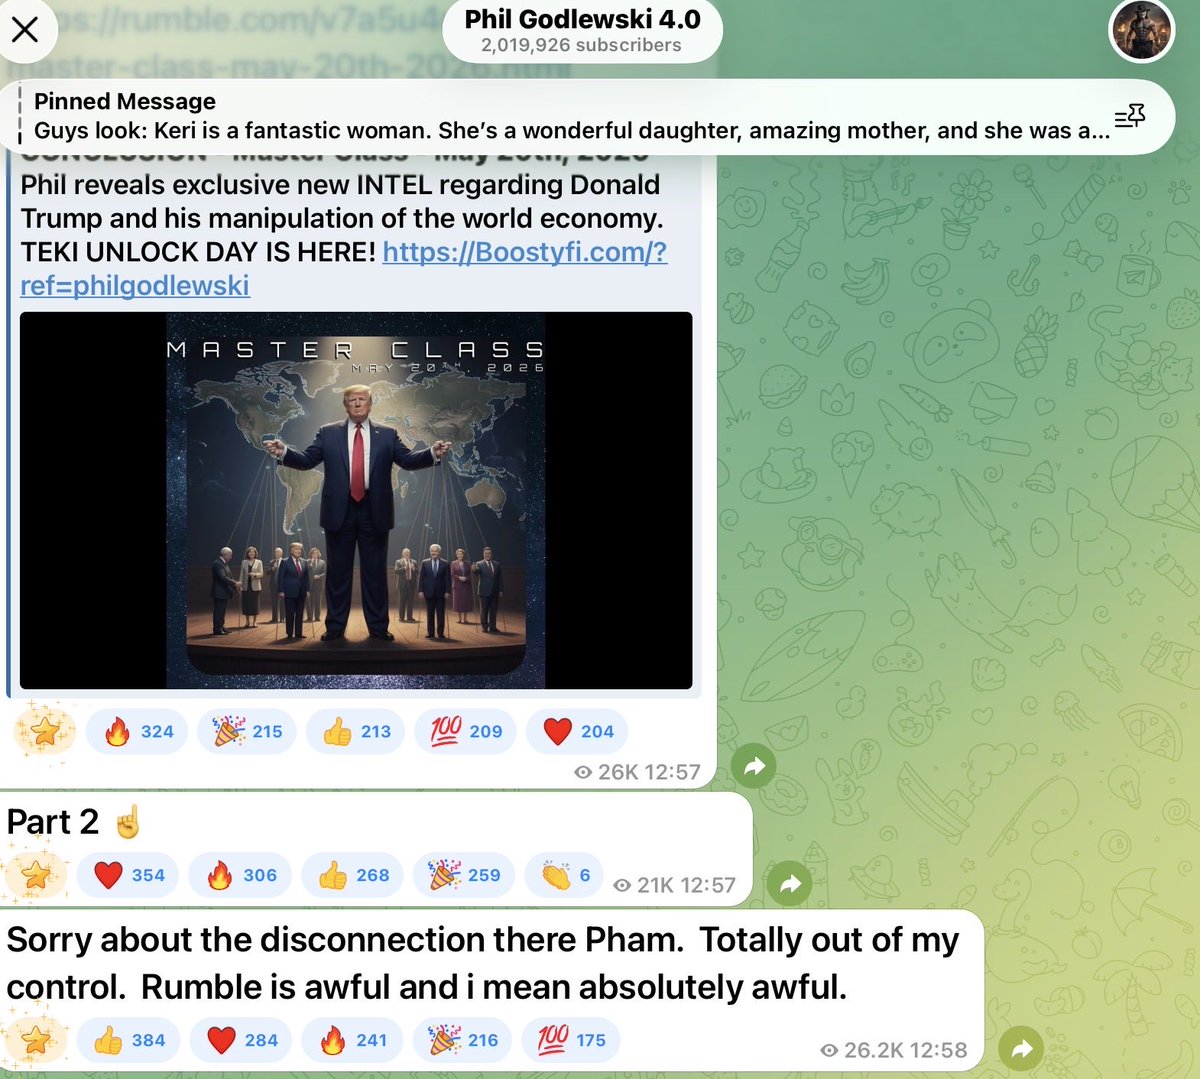Tap the fire reaction showing 241

pyautogui.click(x=352, y=1040)
